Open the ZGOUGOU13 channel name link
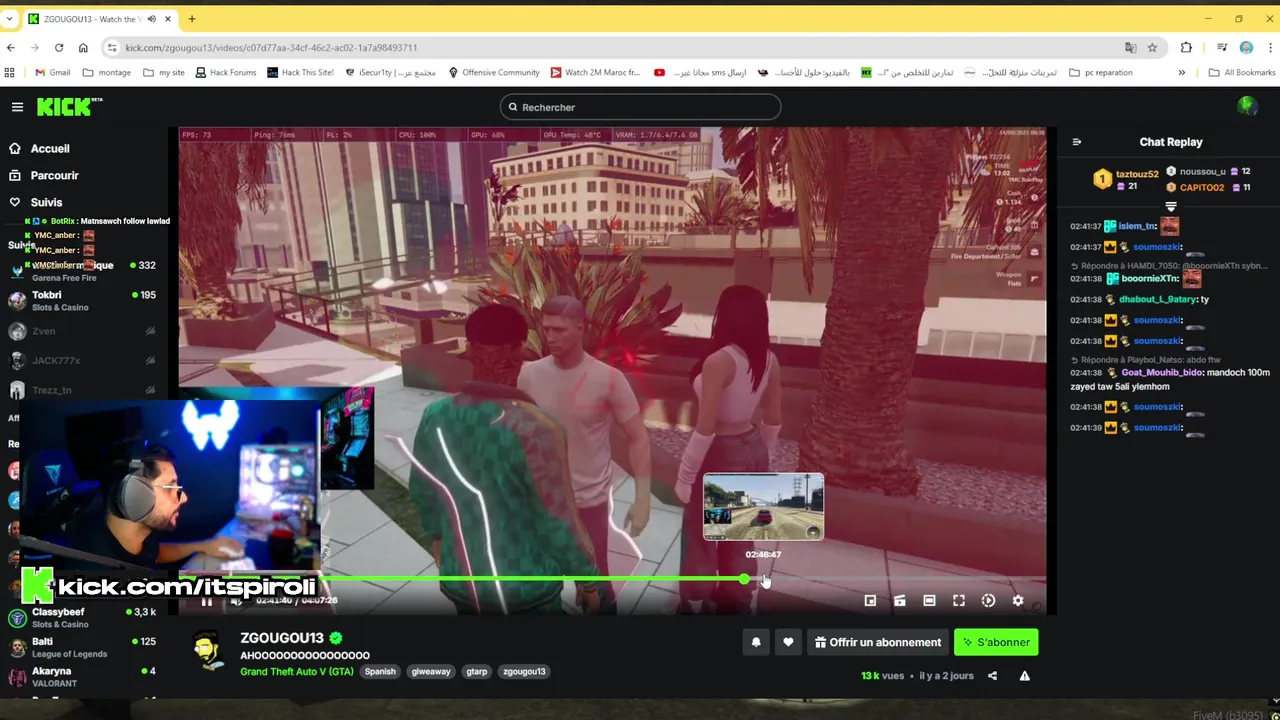 282,638
